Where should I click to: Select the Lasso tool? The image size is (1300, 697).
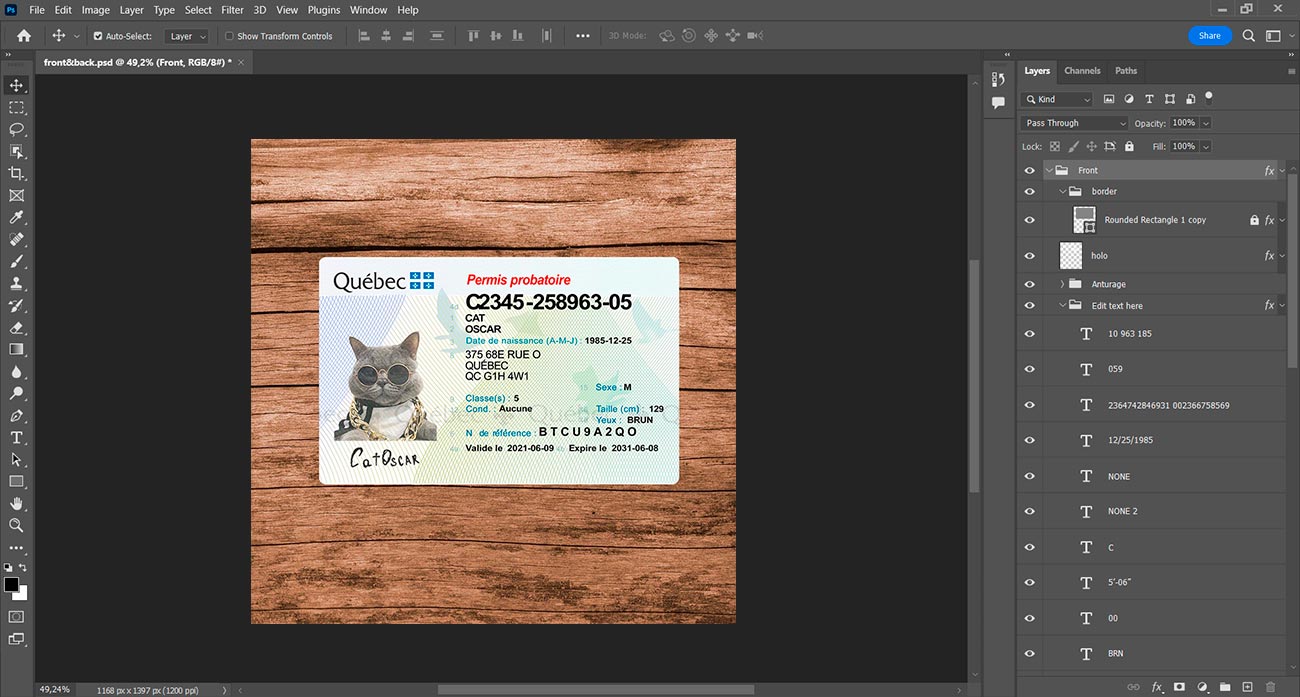tap(16, 129)
